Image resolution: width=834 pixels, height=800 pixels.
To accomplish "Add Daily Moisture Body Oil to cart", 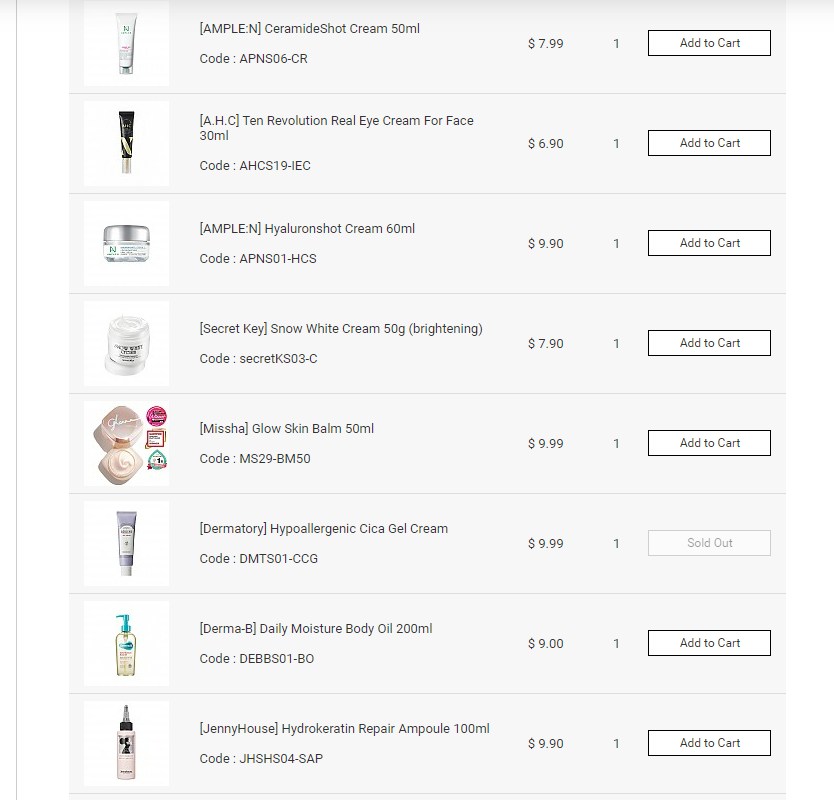I will pos(709,643).
